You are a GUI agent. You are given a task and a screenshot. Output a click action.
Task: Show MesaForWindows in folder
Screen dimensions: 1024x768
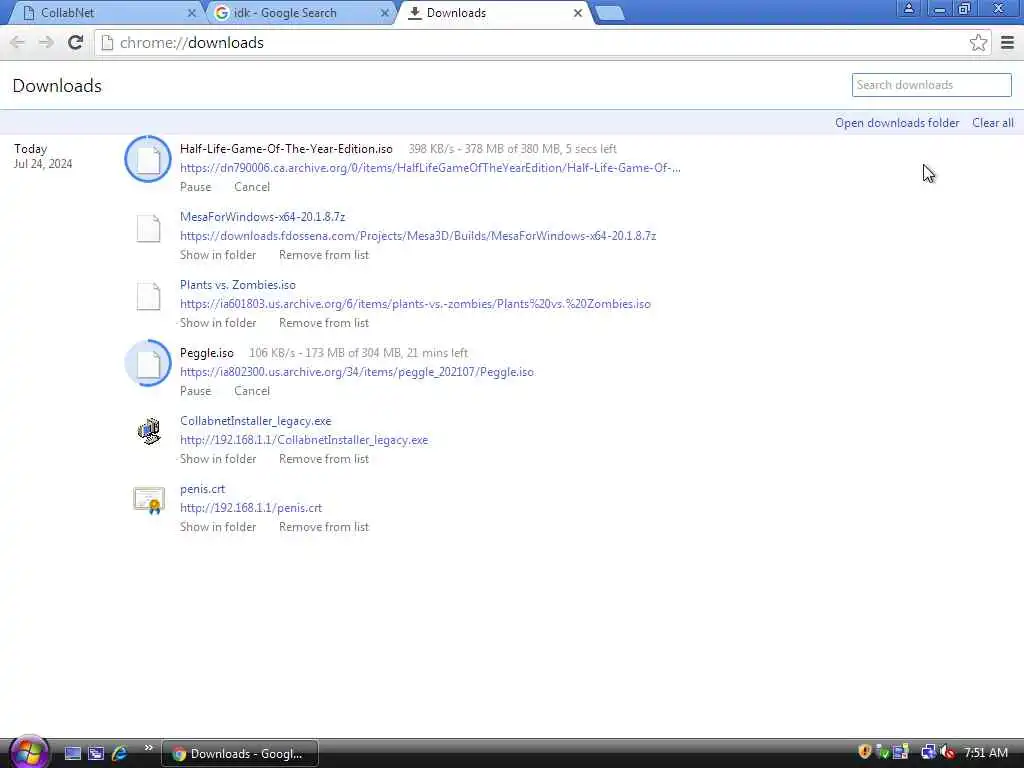217,255
